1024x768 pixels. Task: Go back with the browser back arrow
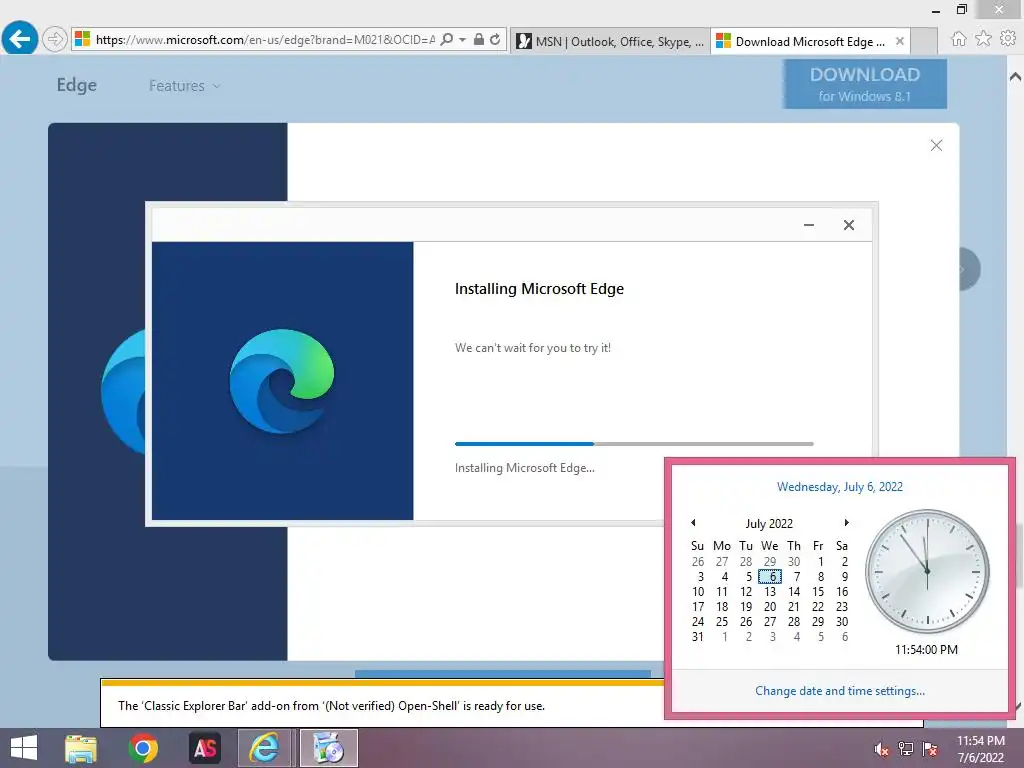click(20, 39)
